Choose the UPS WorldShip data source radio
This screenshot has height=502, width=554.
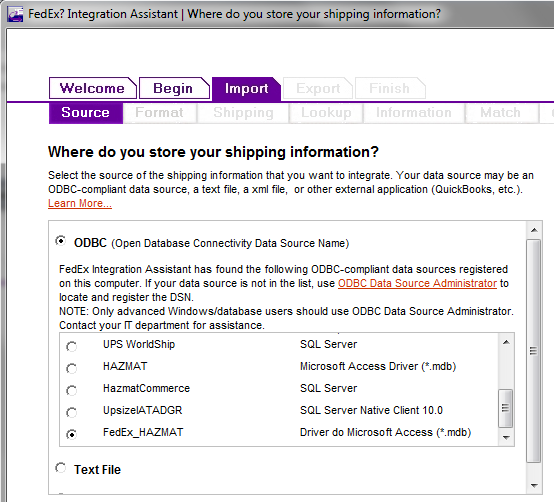[71, 346]
